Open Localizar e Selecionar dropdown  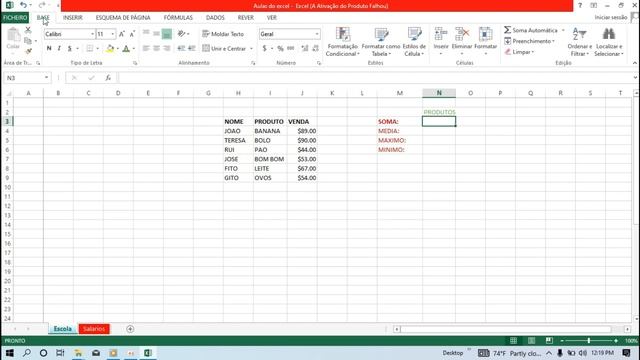[x=609, y=42]
